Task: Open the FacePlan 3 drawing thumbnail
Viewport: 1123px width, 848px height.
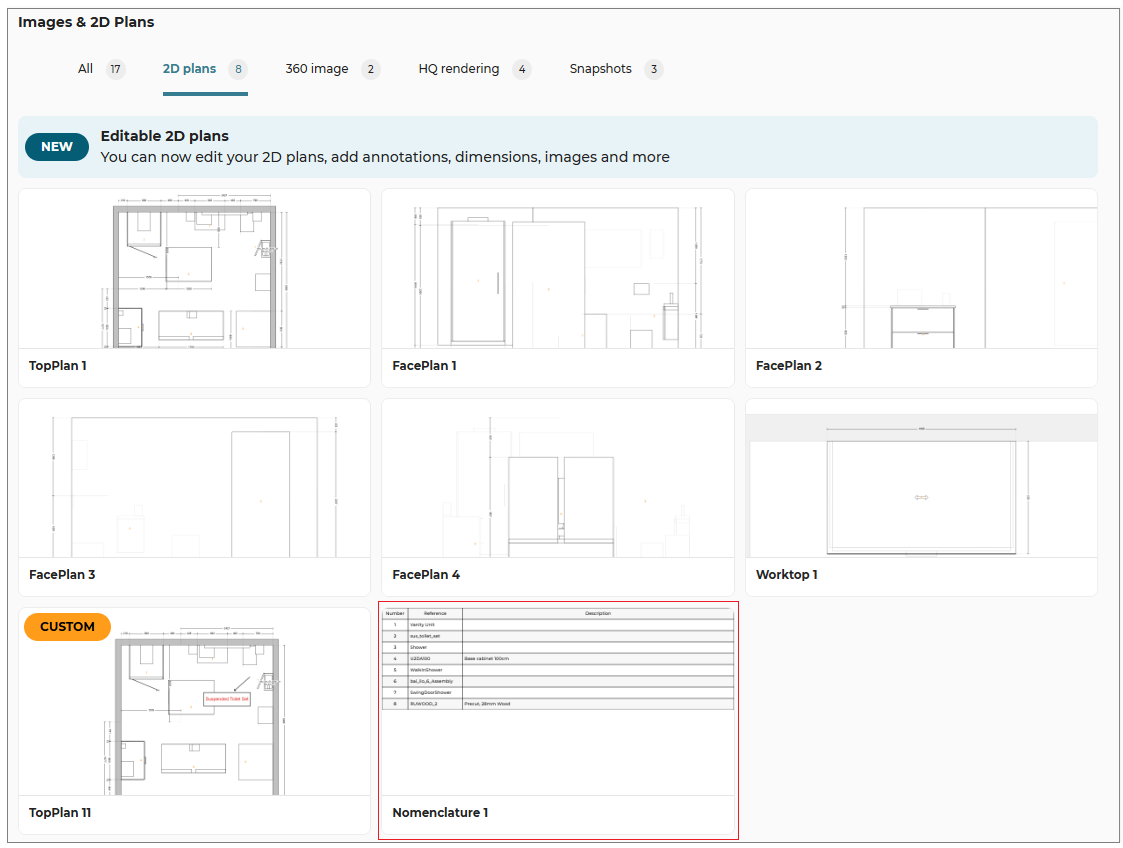Action: (x=194, y=480)
